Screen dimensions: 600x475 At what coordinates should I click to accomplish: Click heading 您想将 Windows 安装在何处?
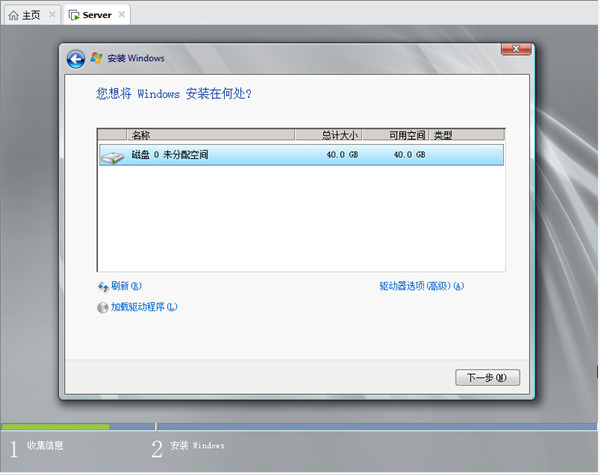174,94
